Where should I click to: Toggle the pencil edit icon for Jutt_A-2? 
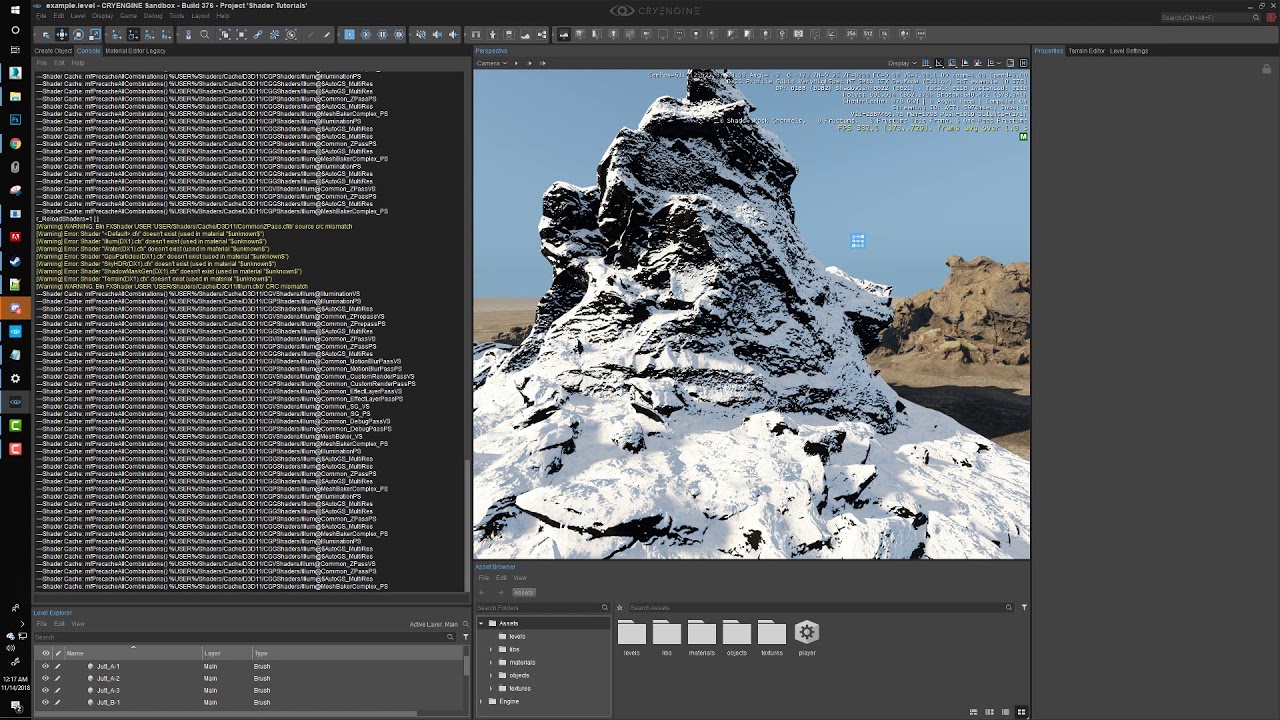pyautogui.click(x=57, y=678)
